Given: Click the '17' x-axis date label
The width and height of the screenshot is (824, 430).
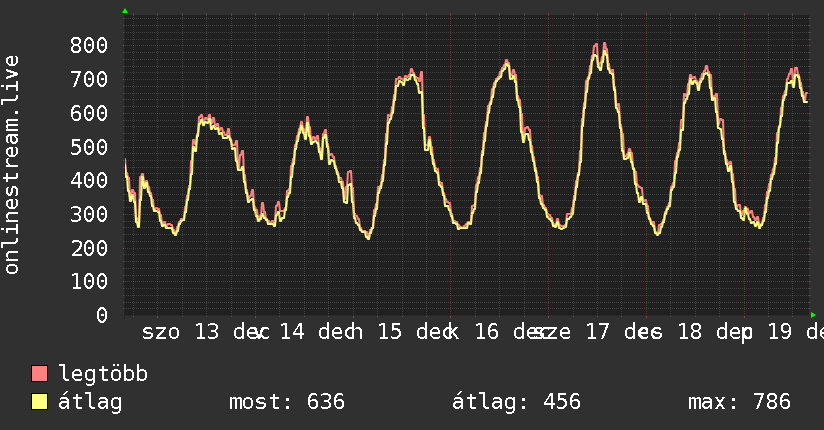Looking at the screenshot, I should (598, 332).
